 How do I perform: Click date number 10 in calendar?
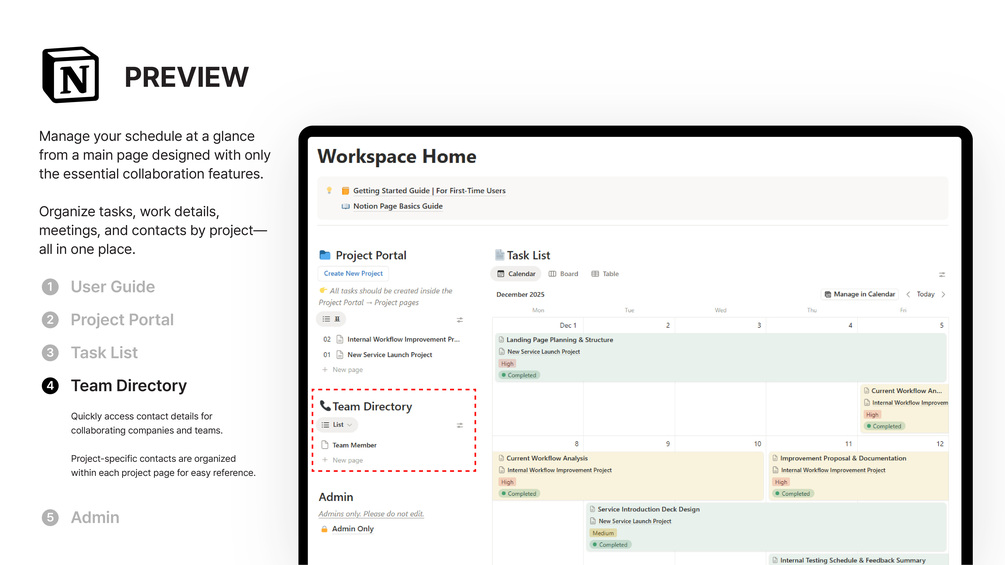coord(758,444)
